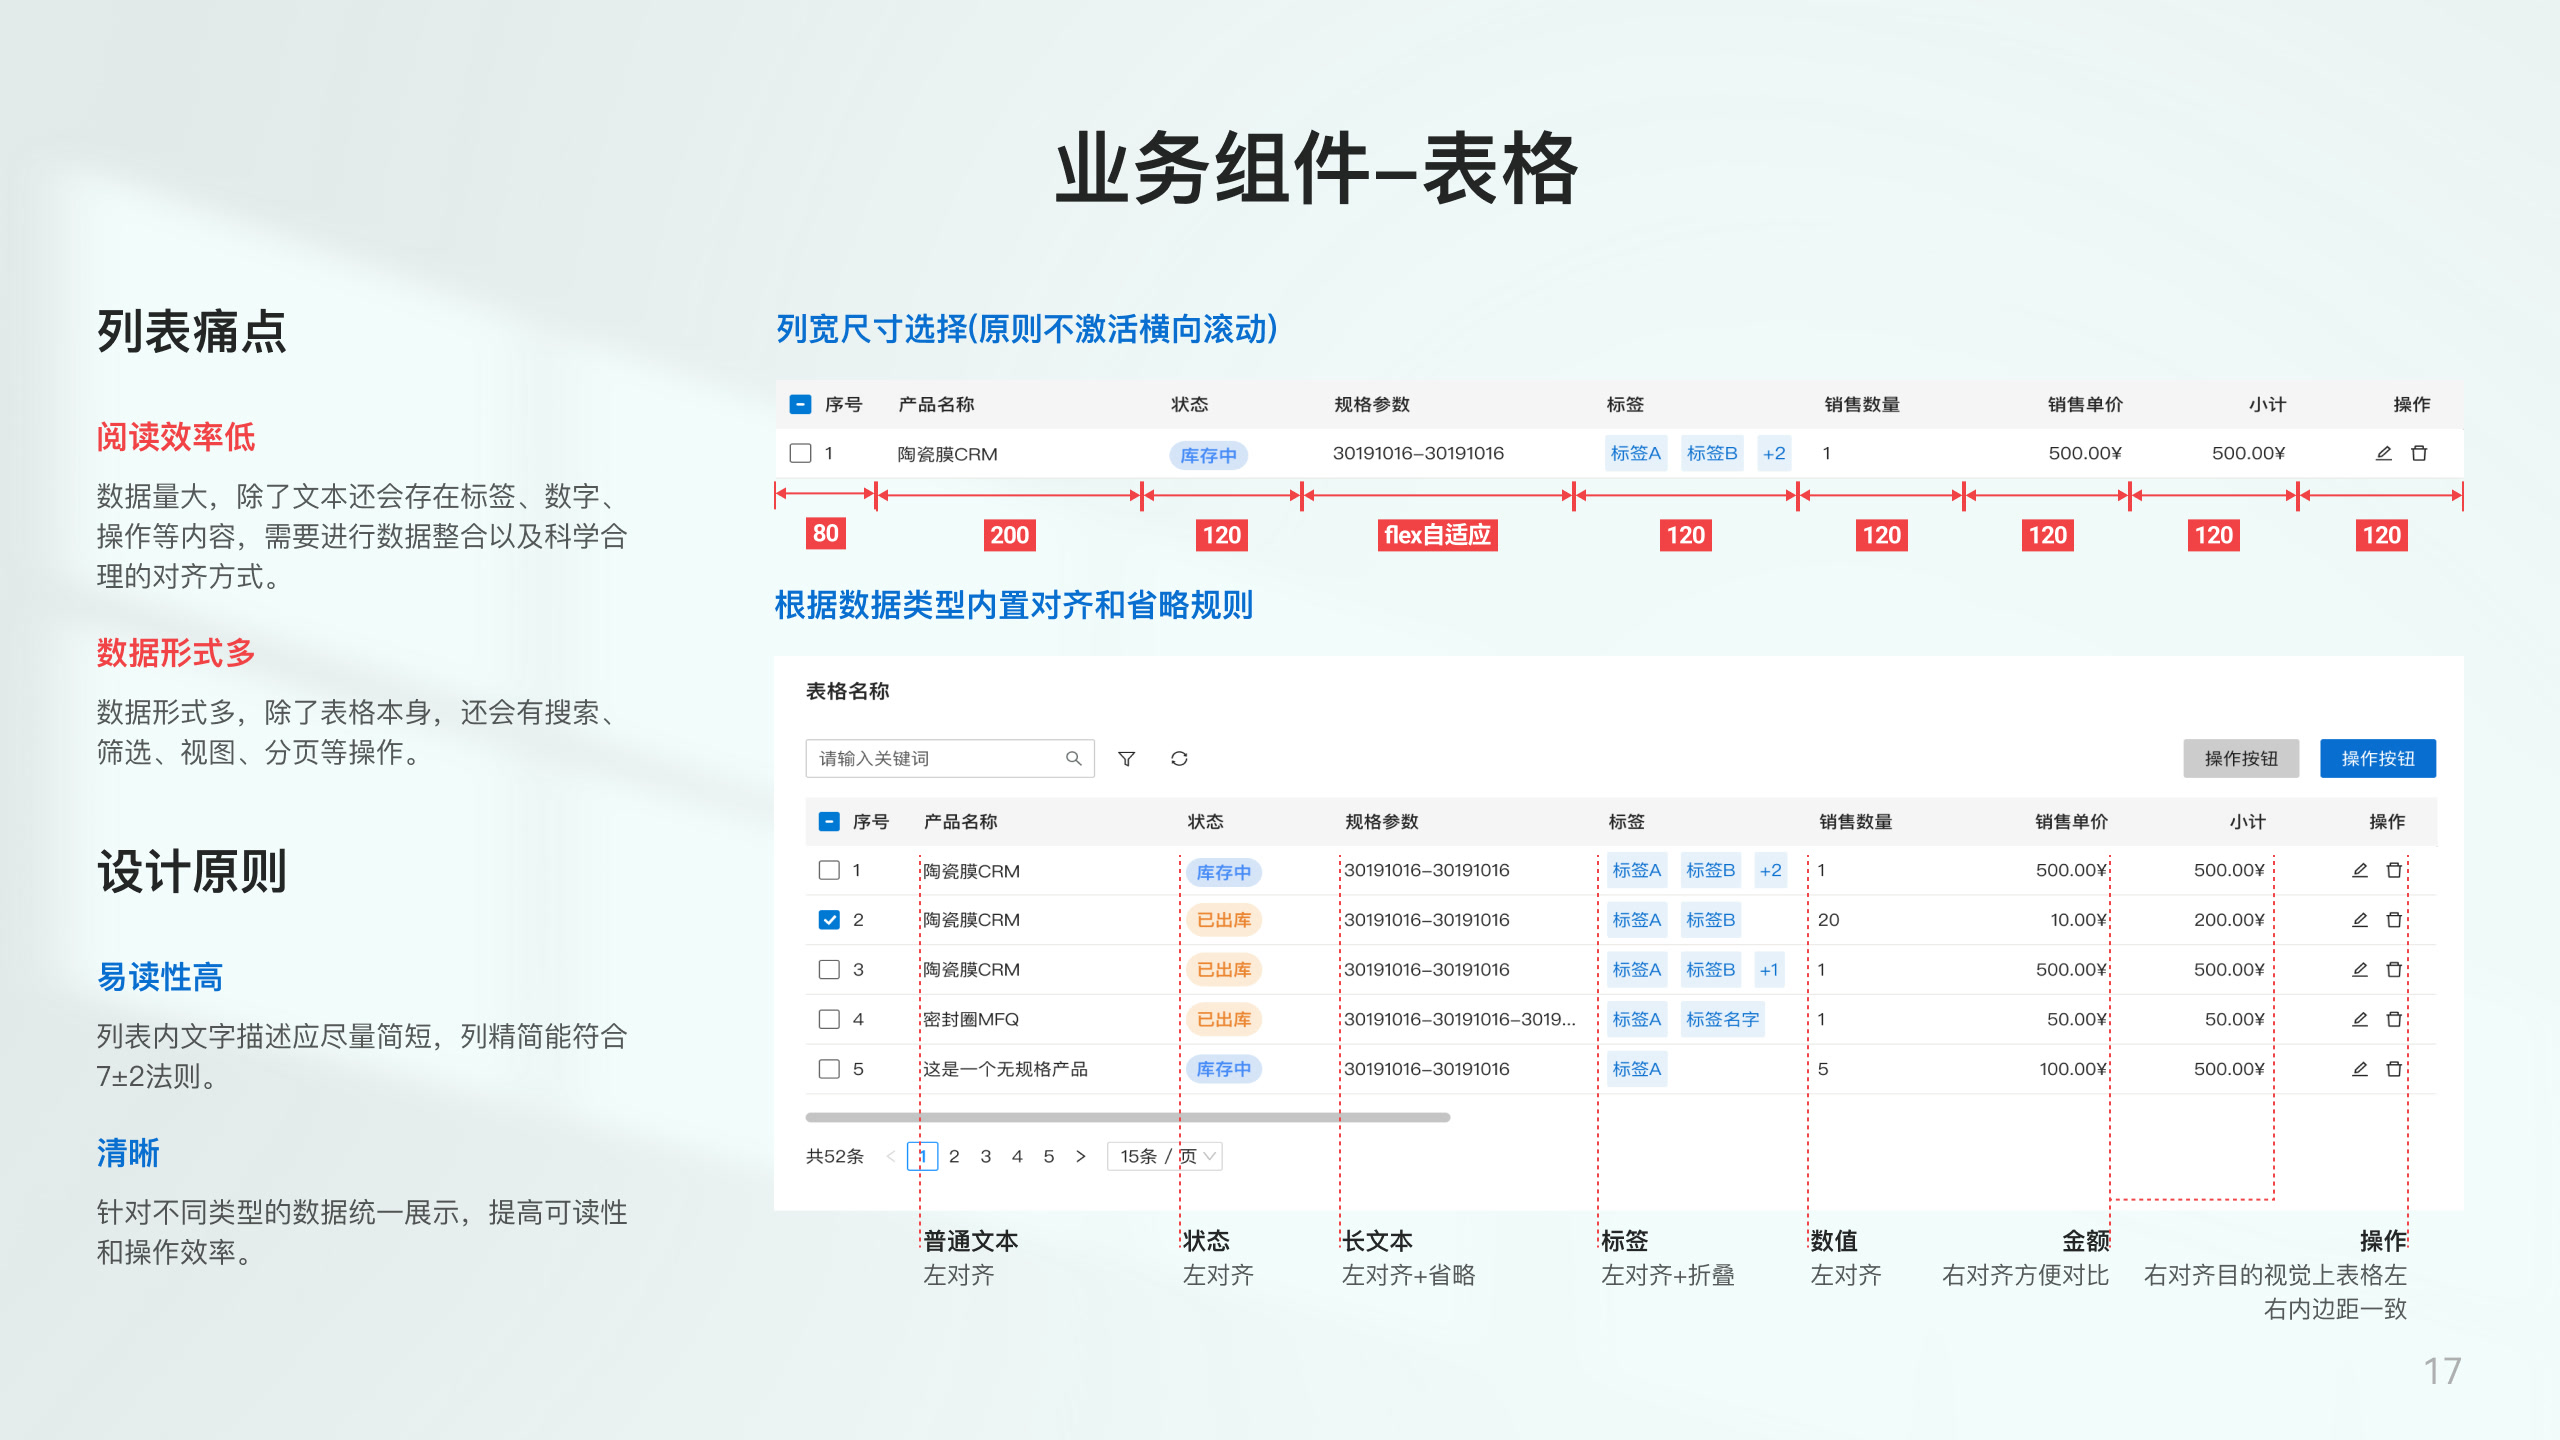Open the filter funnel icon
The width and height of the screenshot is (2560, 1440).
[1126, 758]
